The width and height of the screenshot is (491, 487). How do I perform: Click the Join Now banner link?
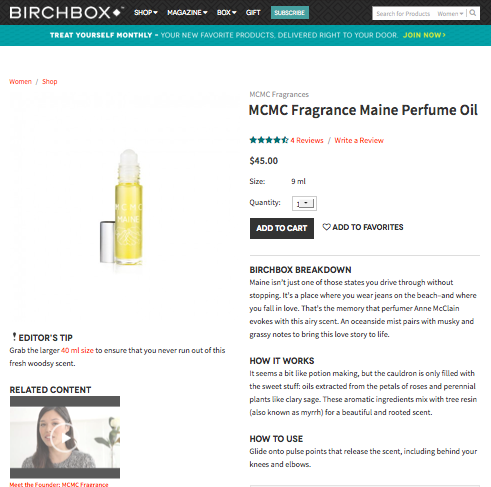424,35
